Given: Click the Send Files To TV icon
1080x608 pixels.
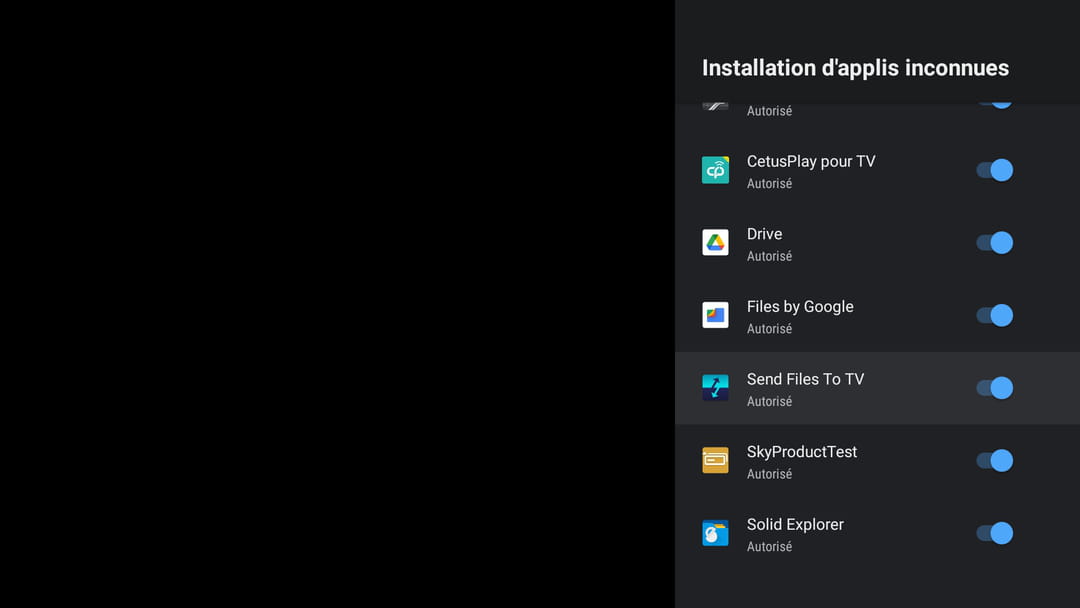Looking at the screenshot, I should pos(715,388).
